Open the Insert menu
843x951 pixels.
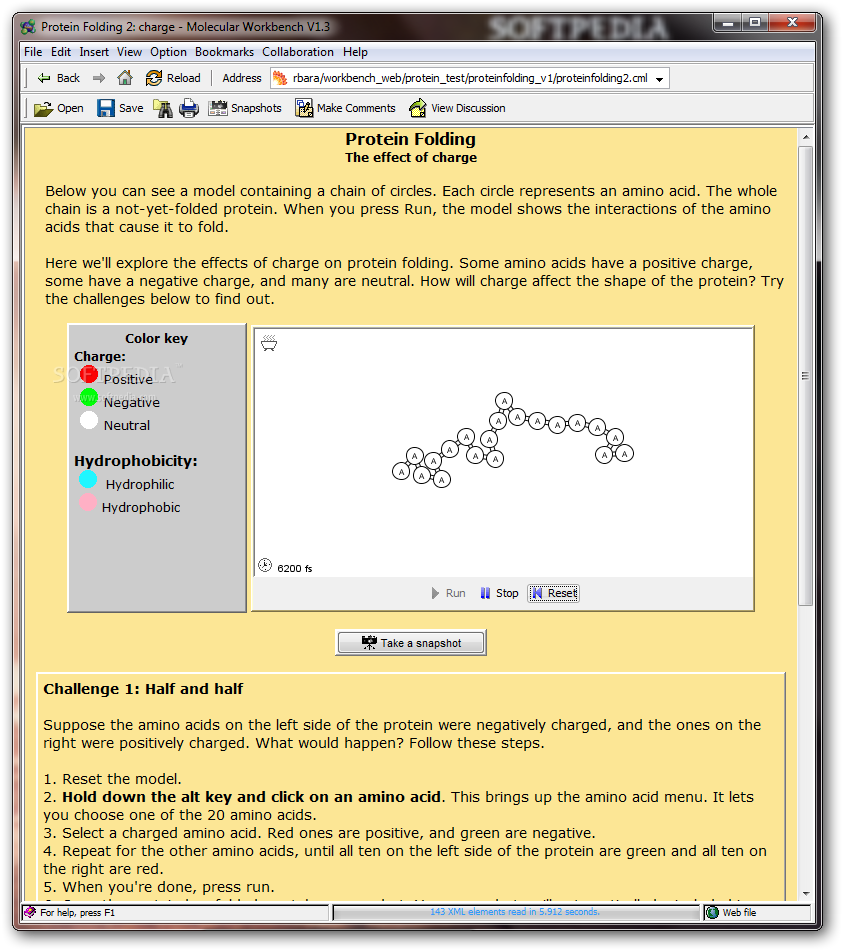coord(94,52)
